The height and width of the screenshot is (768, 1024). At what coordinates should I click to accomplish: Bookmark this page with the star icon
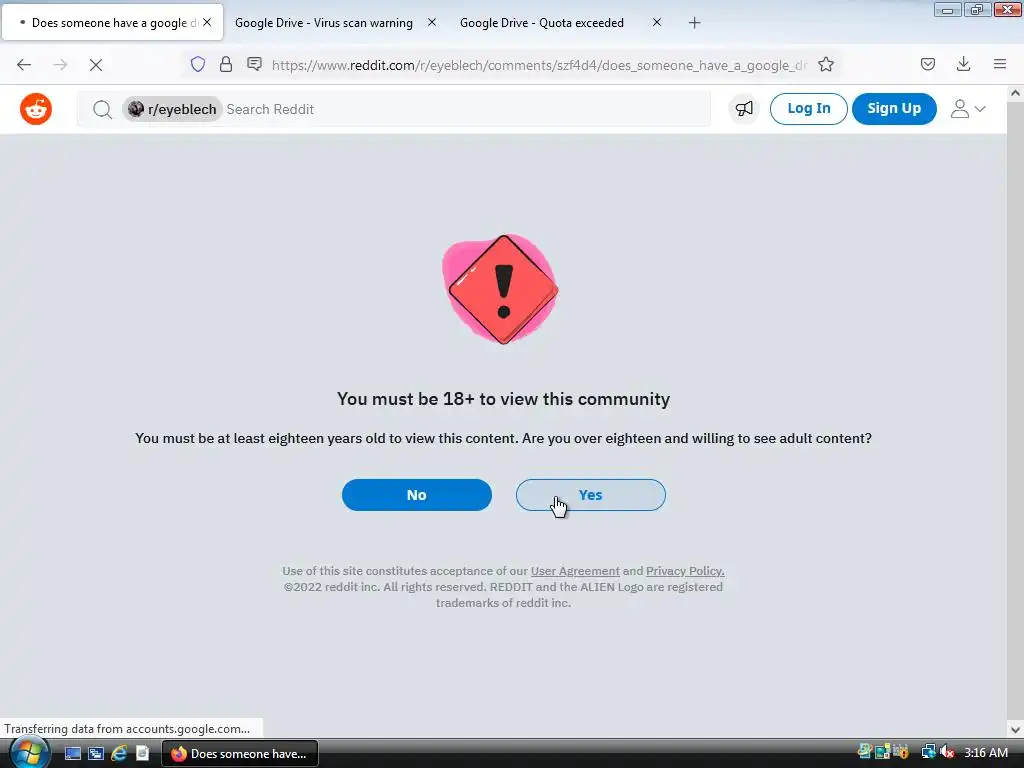click(826, 64)
